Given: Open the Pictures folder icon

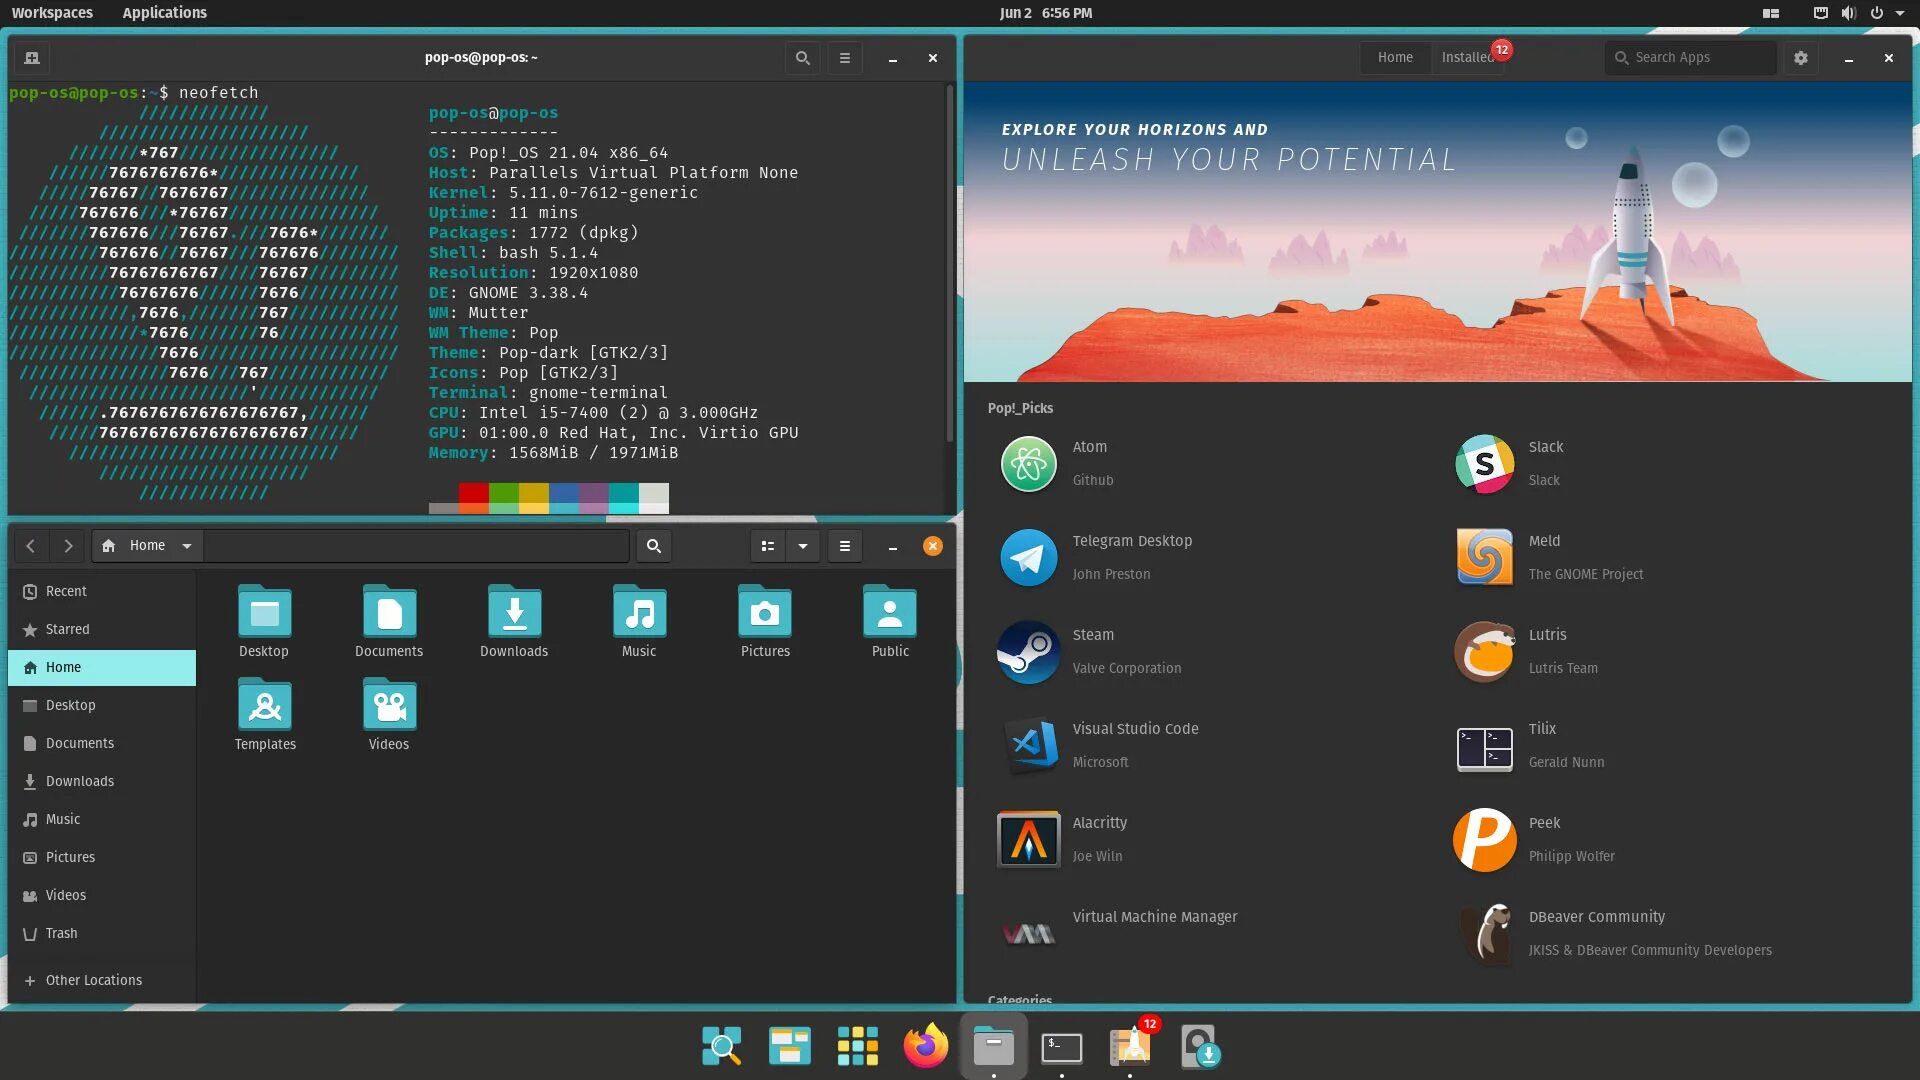Looking at the screenshot, I should 765,611.
